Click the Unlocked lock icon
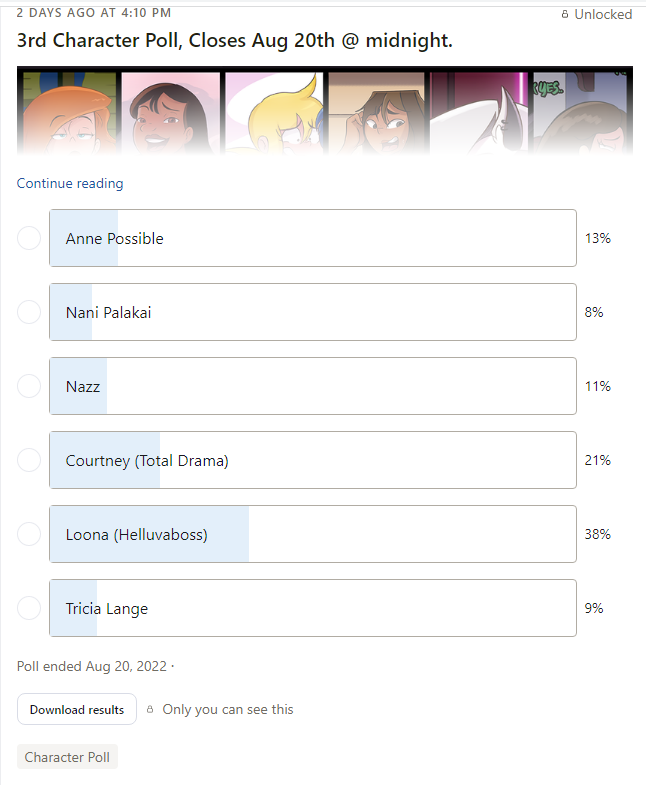This screenshot has width=646, height=785. 565,15
